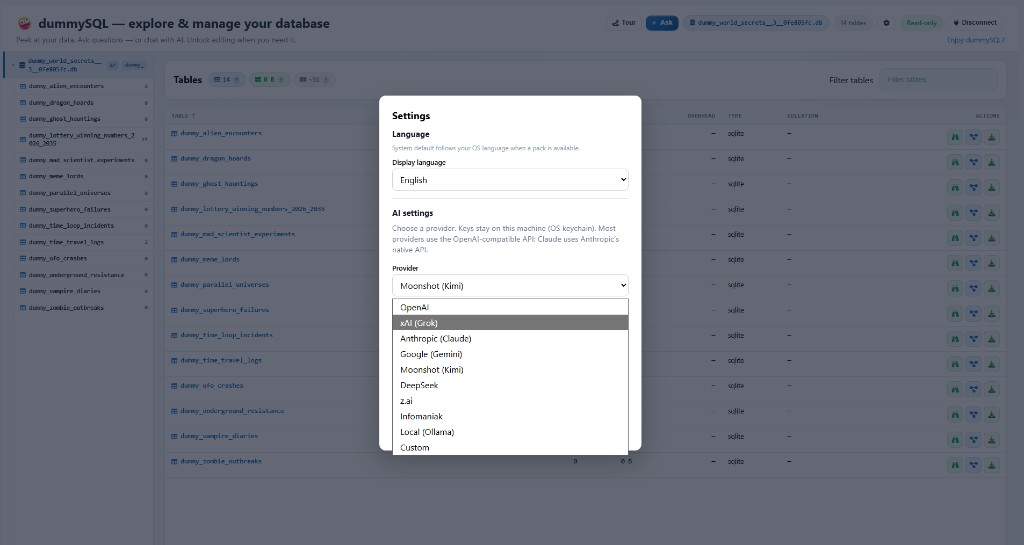
Task: Click the 14 table count chip beside Tables
Action: tap(227, 80)
